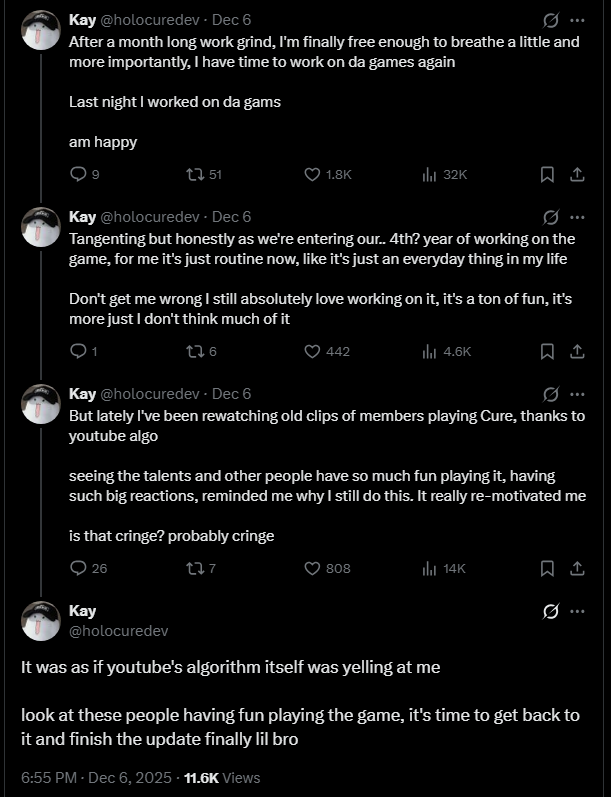Image resolution: width=611 pixels, height=797 pixels.
Task: Bookmark the first tweet
Action: pos(547,174)
